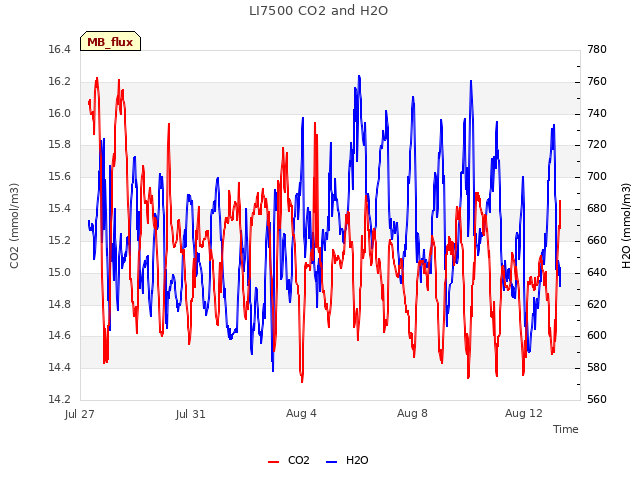Click the '780' right axis tick label
640x480 pixels.
pos(597,49)
